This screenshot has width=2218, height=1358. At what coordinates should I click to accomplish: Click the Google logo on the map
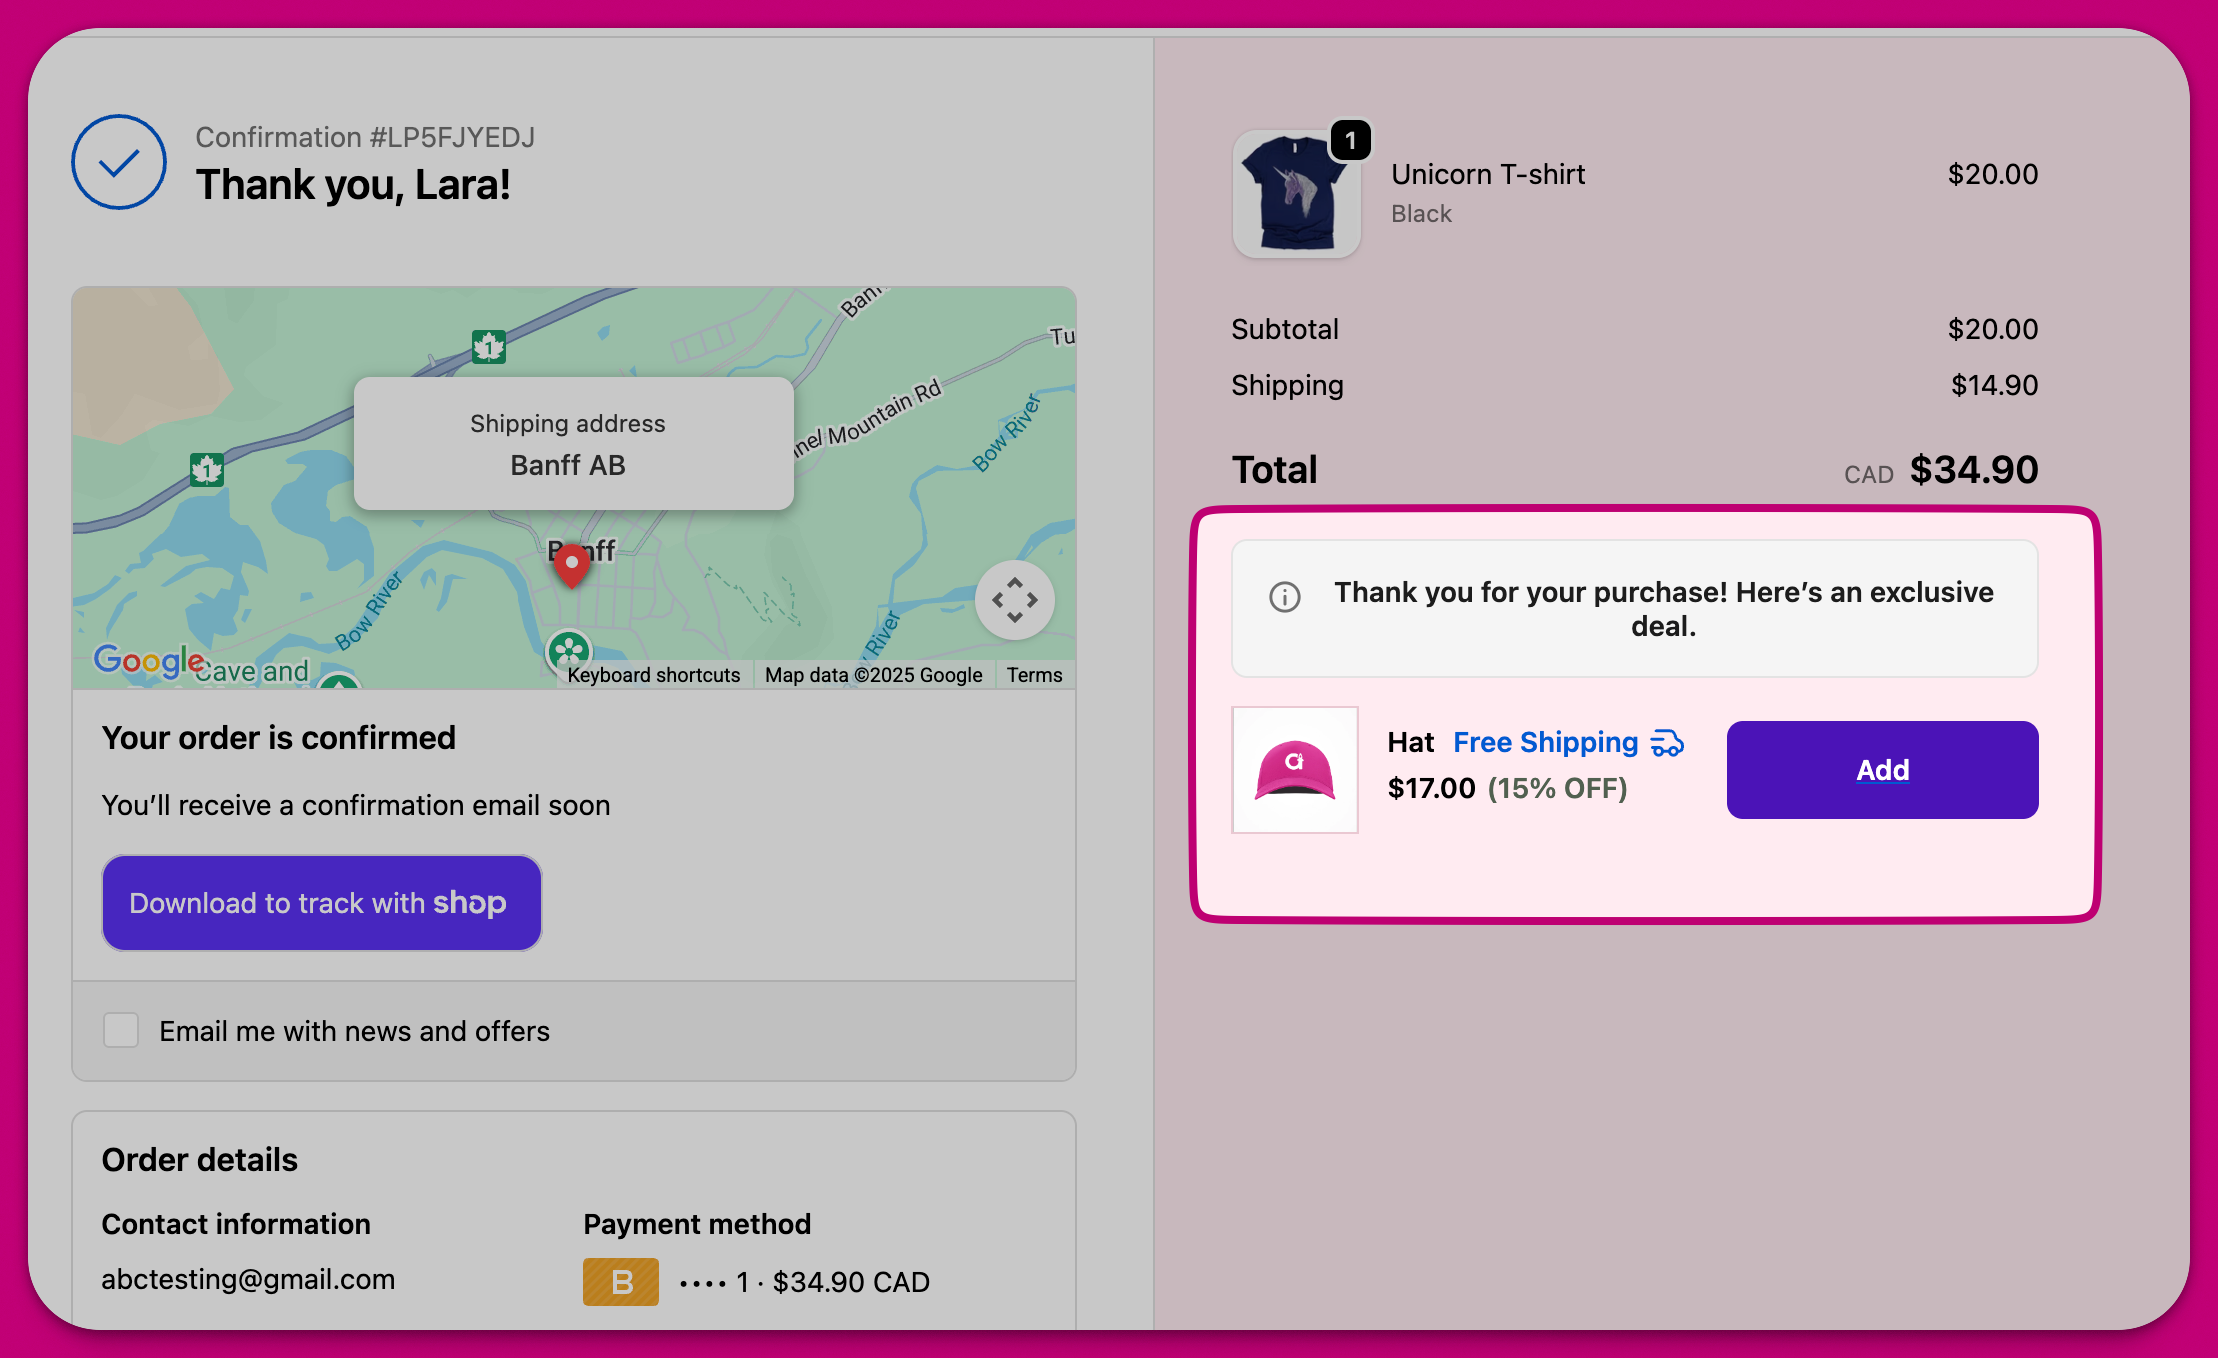[149, 660]
